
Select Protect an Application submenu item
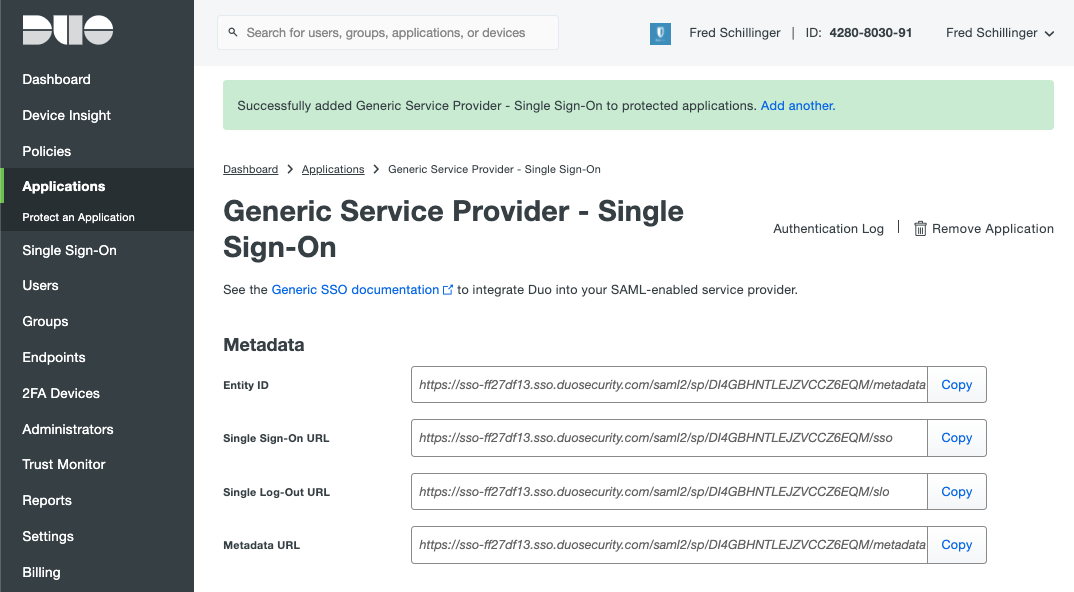(78, 217)
